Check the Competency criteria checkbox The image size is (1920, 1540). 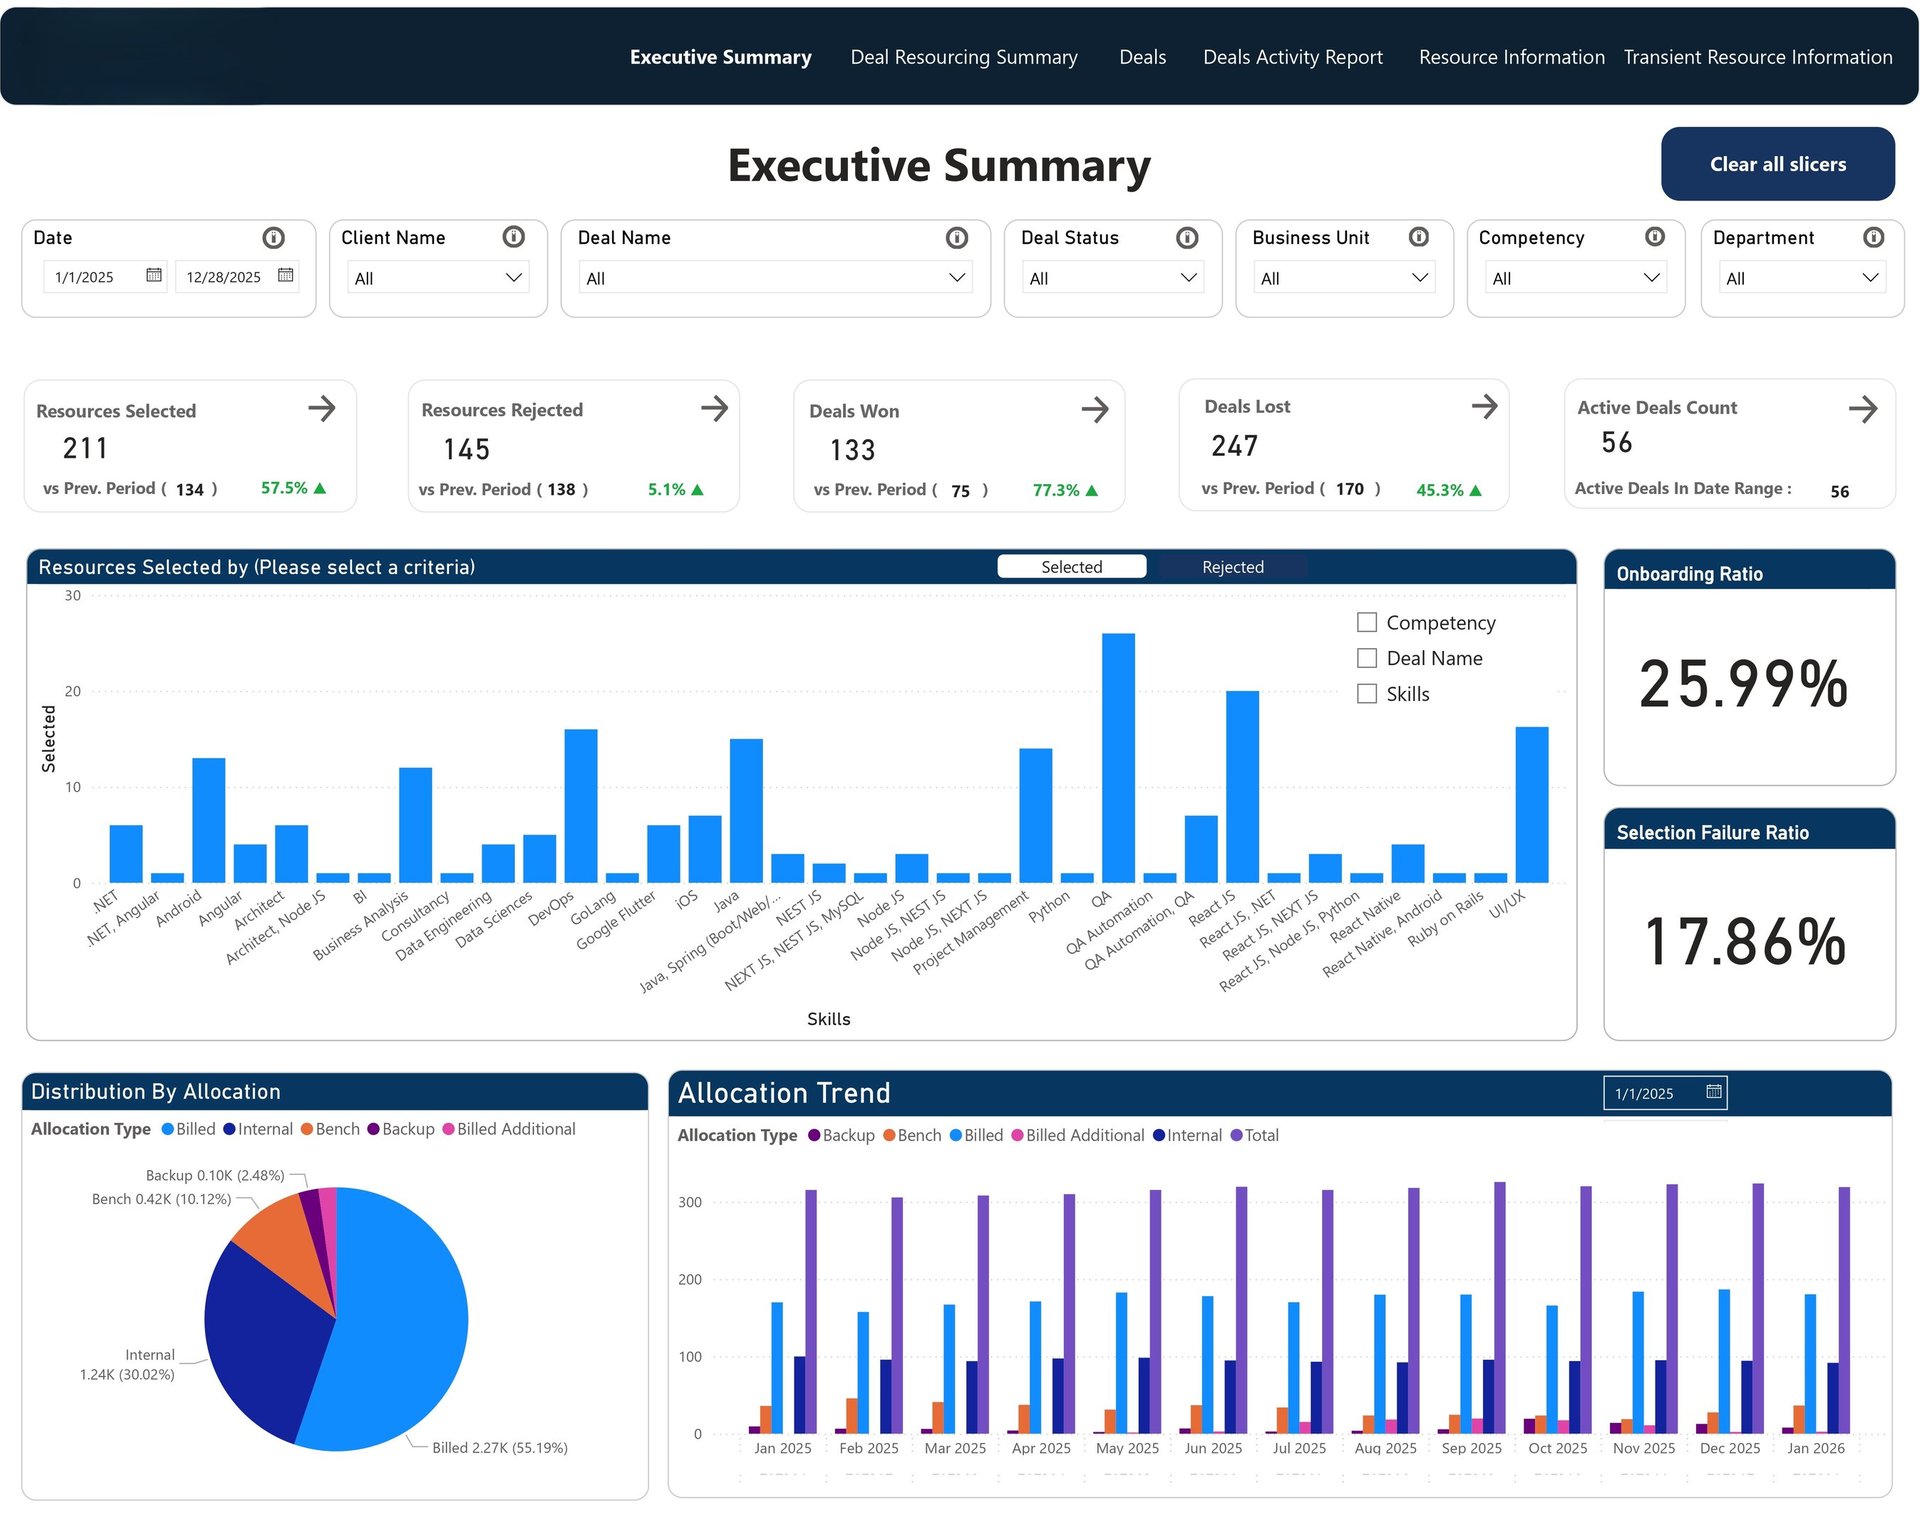pos(1366,622)
